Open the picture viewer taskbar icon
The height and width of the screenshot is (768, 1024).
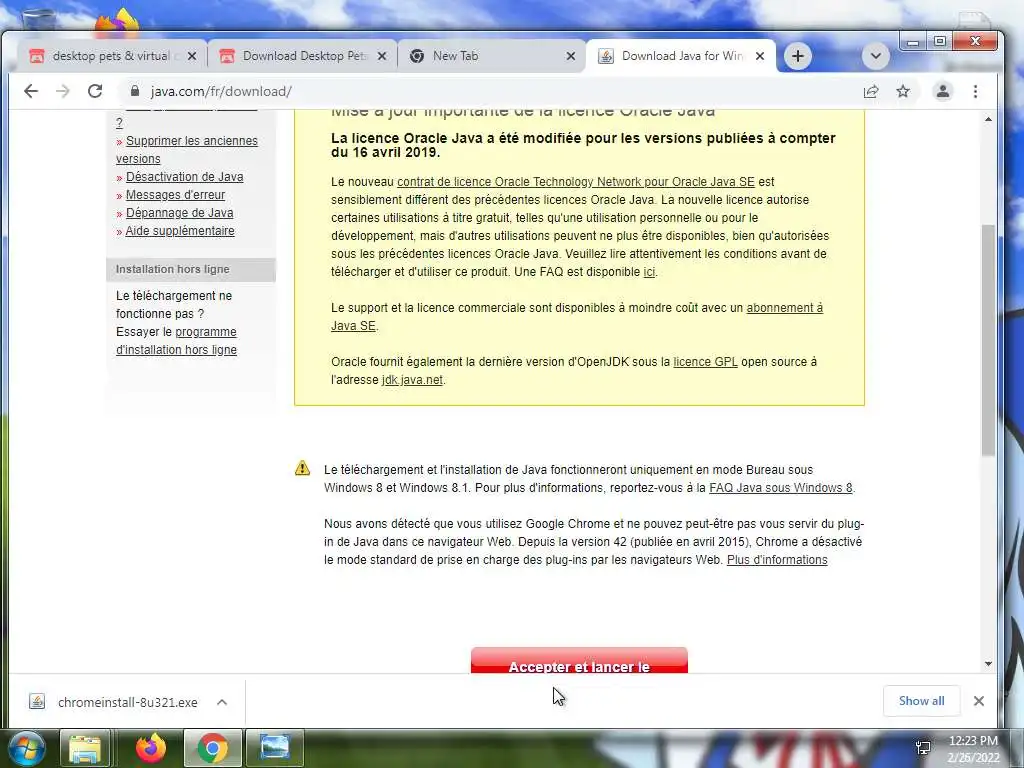click(275, 748)
